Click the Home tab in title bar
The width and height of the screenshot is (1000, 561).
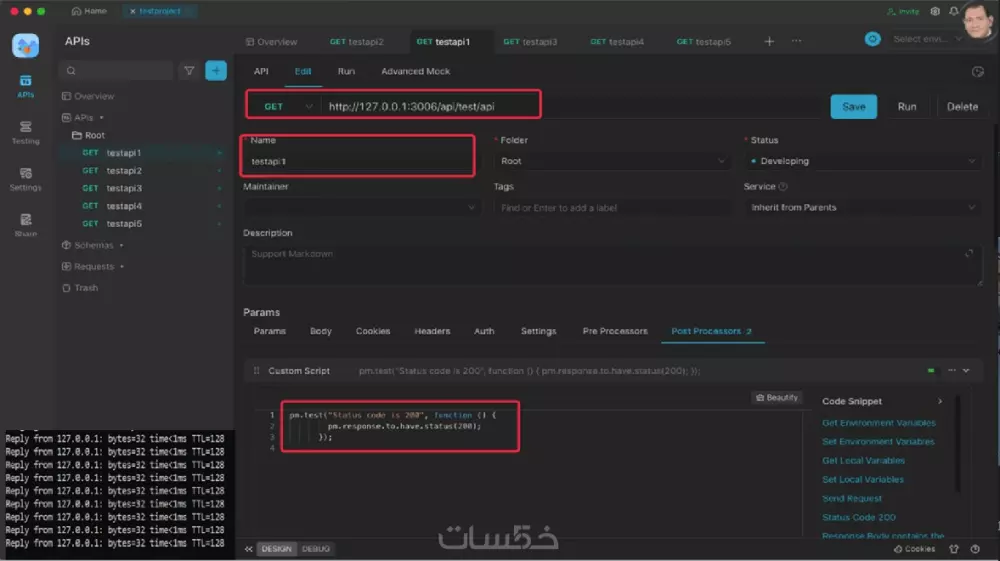89,11
